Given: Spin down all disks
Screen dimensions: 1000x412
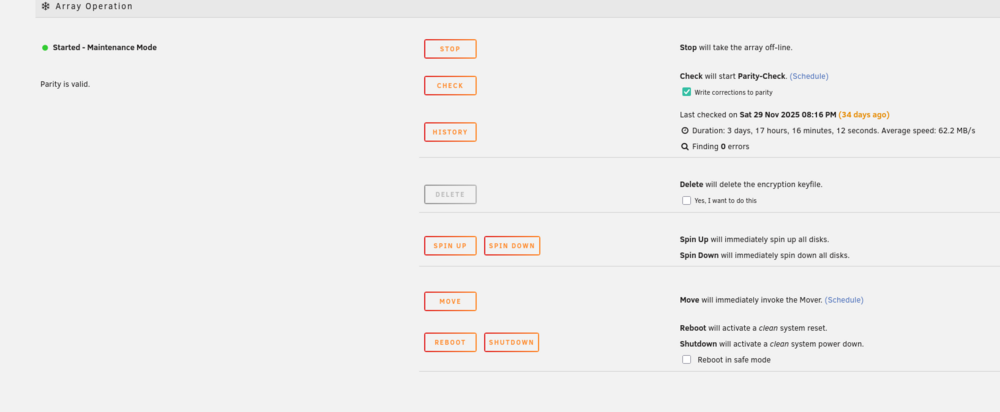Looking at the screenshot, I should pos(512,246).
